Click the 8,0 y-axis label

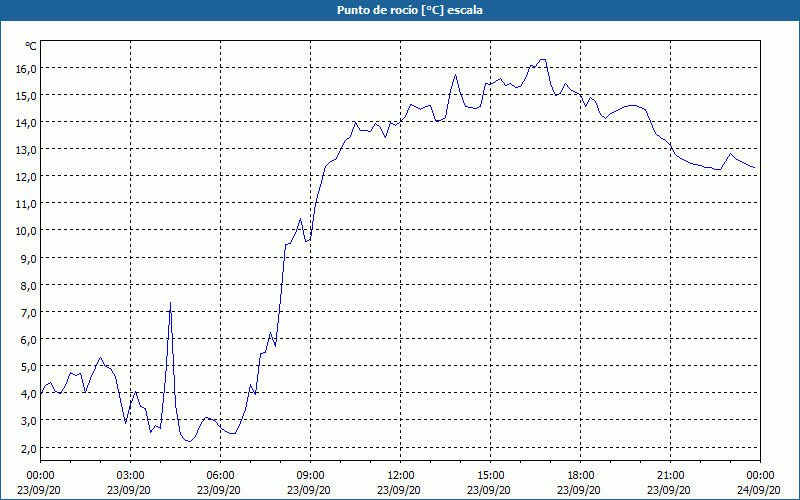[28, 286]
